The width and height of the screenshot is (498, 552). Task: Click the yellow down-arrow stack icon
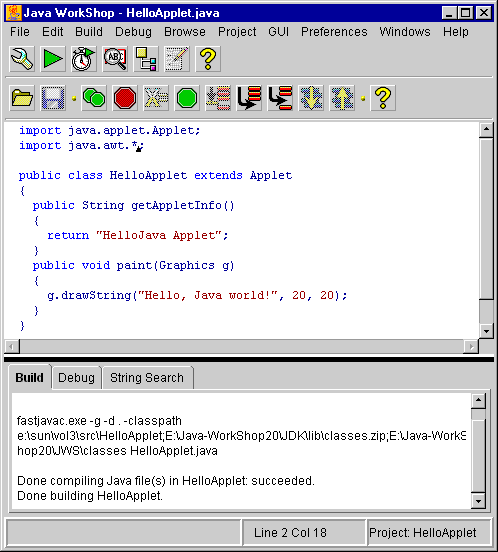coord(311,98)
